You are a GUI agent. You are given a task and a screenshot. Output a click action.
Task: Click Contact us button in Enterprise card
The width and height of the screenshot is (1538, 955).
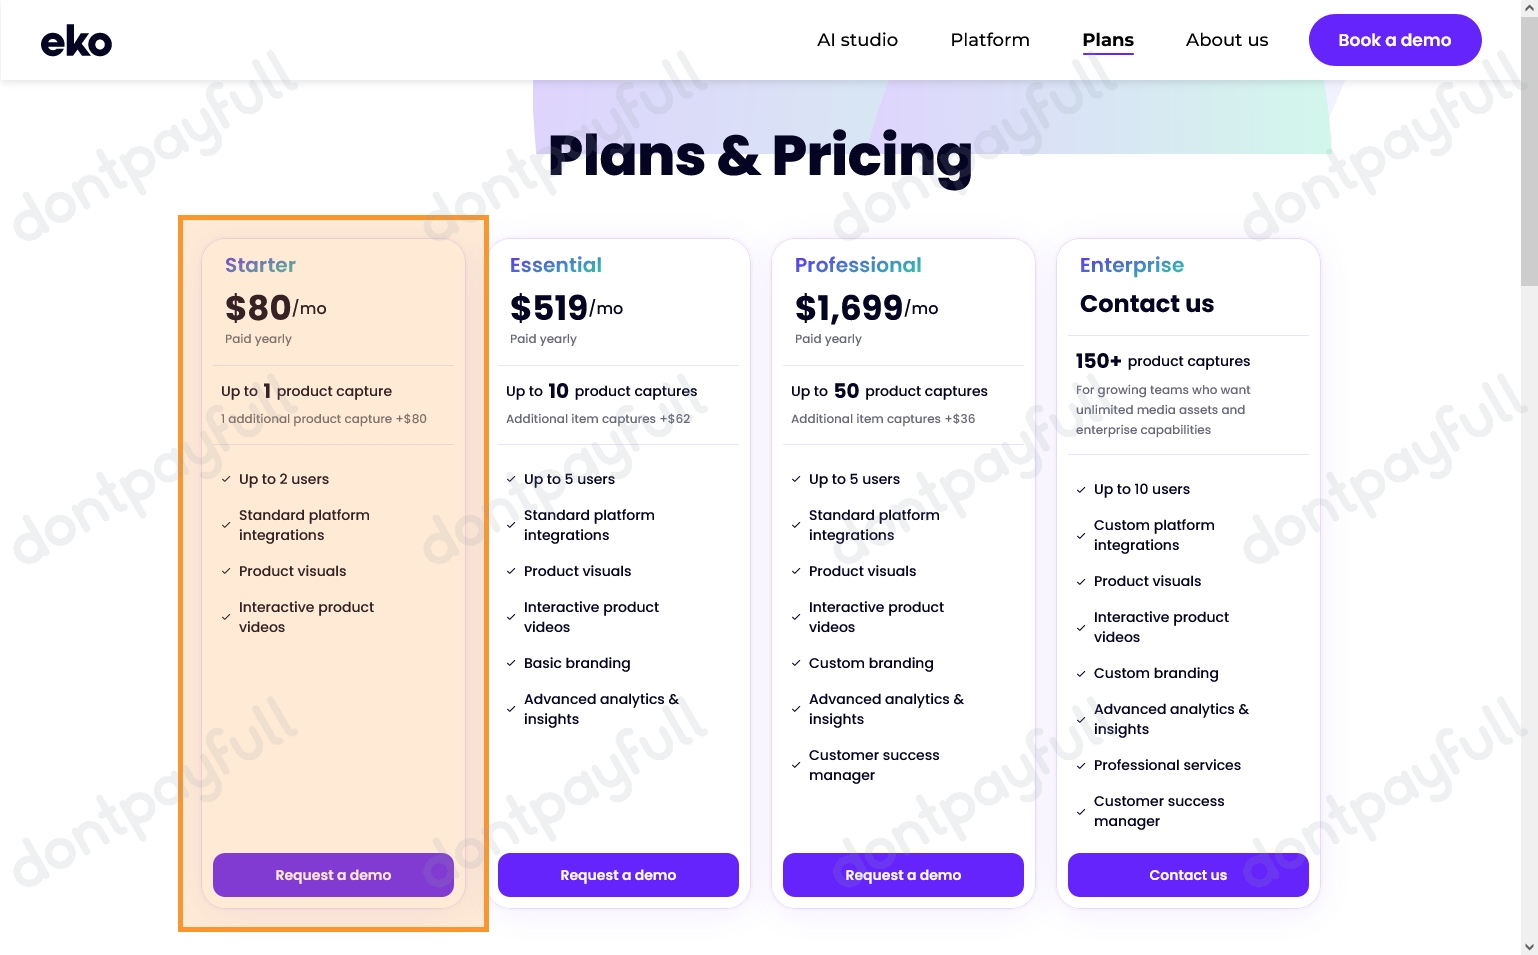click(x=1188, y=875)
